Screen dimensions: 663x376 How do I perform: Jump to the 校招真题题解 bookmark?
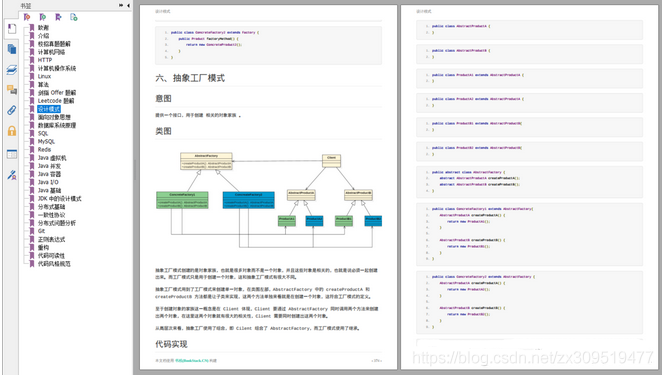point(54,44)
